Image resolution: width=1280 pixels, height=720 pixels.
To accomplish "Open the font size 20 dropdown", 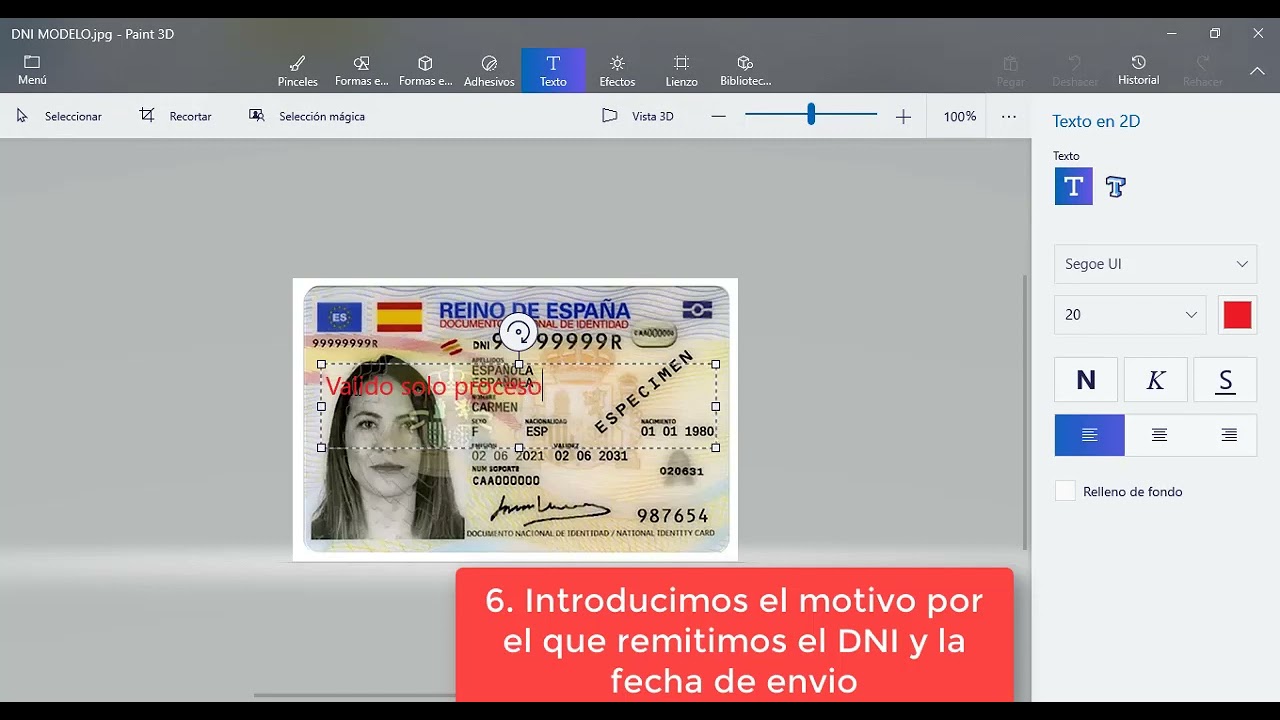I will click(x=1130, y=314).
